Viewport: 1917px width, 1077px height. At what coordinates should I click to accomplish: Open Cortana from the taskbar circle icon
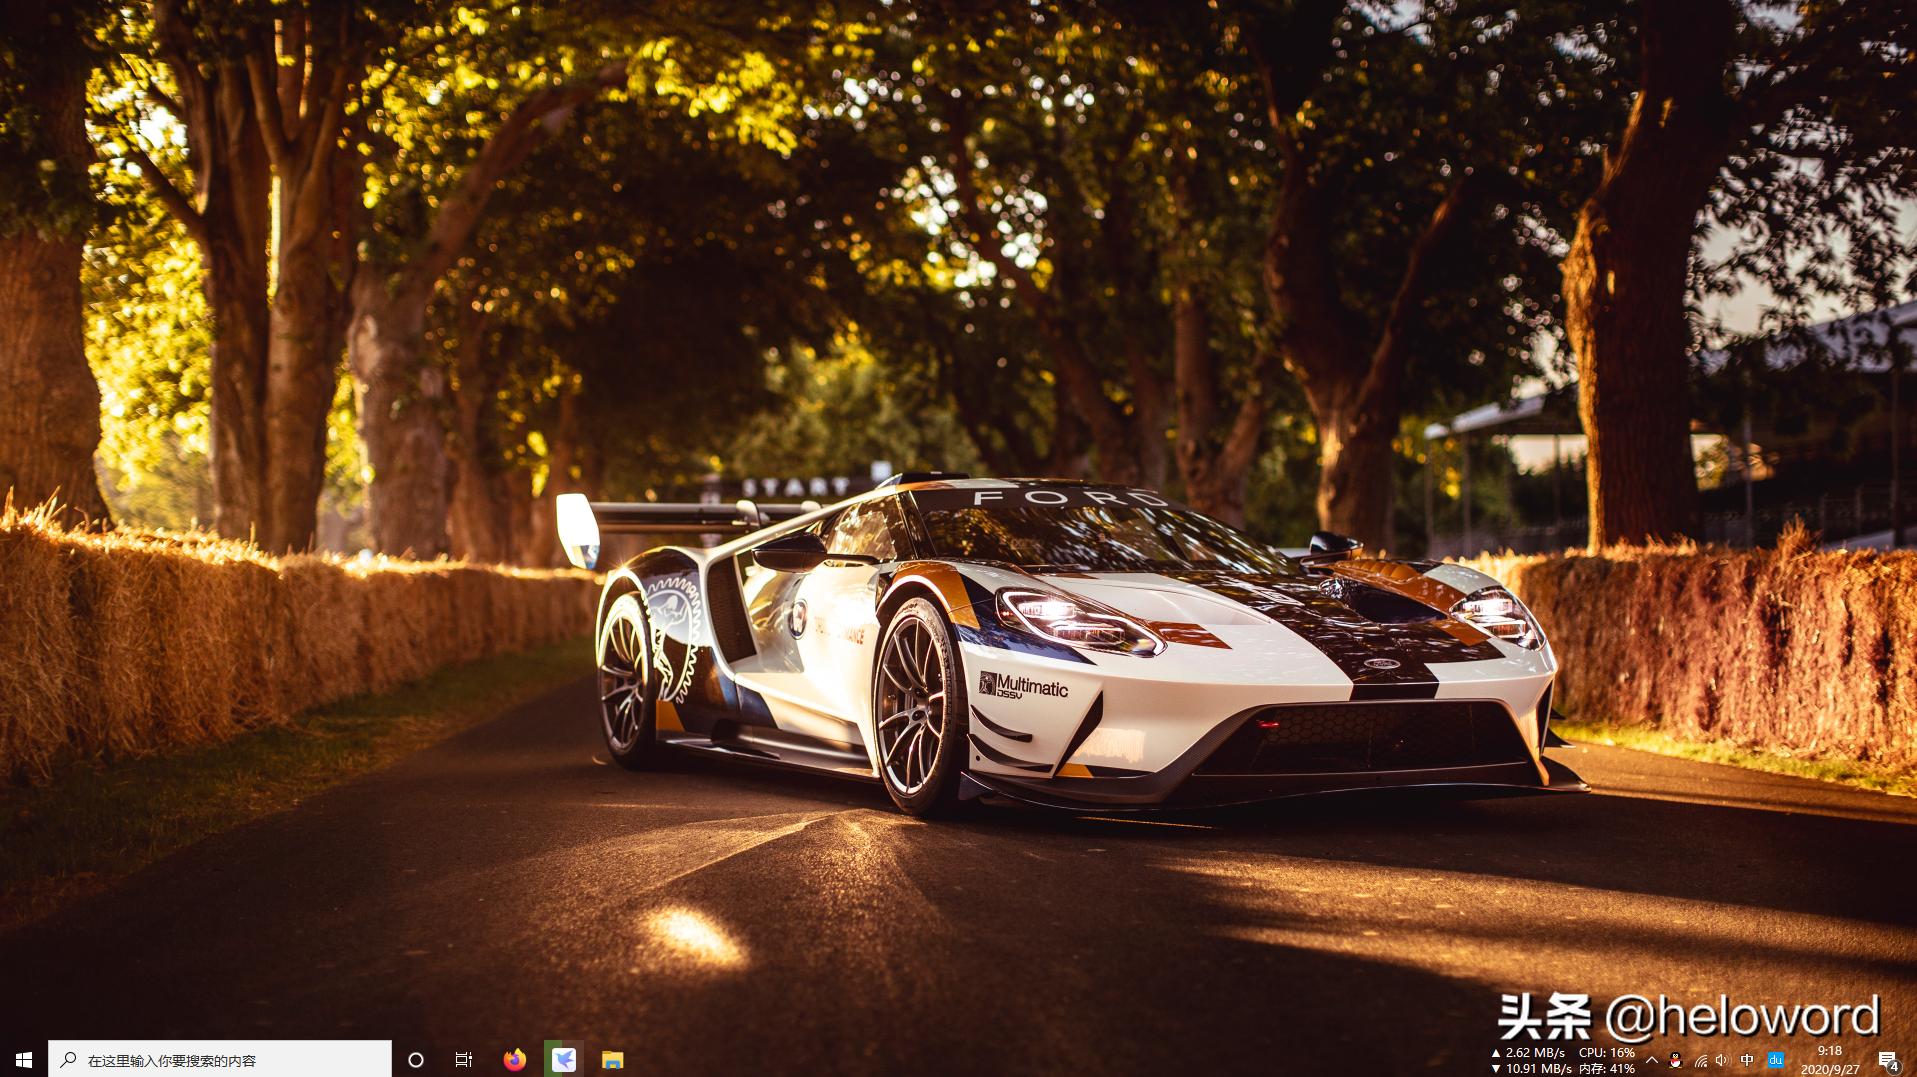416,1059
